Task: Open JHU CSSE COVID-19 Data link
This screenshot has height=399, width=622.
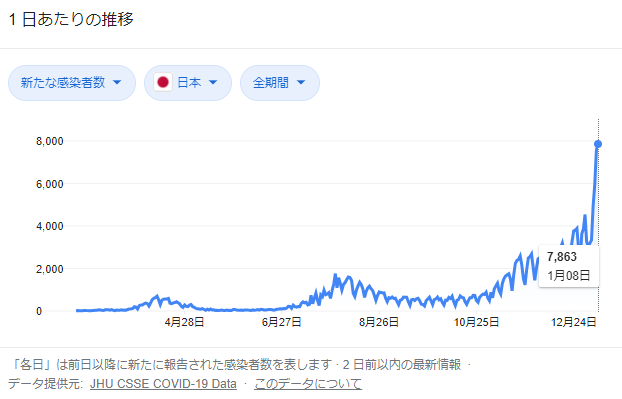Action: coord(163,384)
